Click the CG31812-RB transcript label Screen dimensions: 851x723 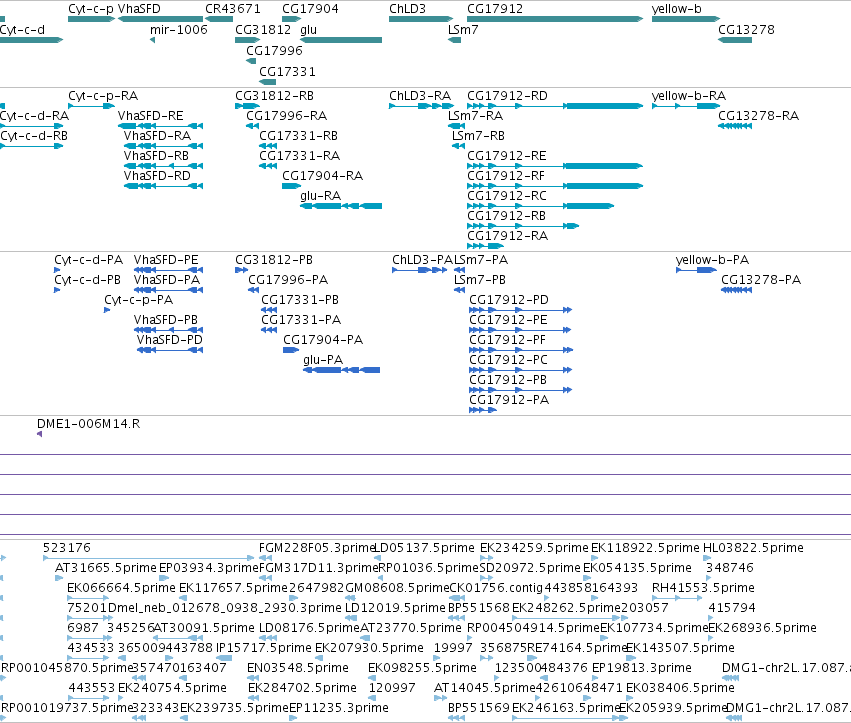point(275,96)
